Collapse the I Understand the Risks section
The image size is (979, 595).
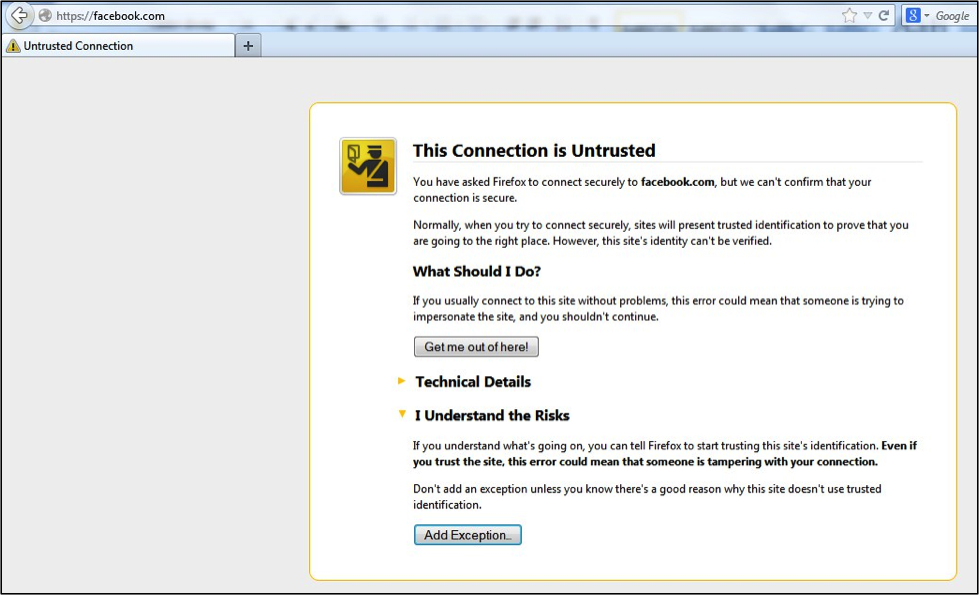pos(484,415)
